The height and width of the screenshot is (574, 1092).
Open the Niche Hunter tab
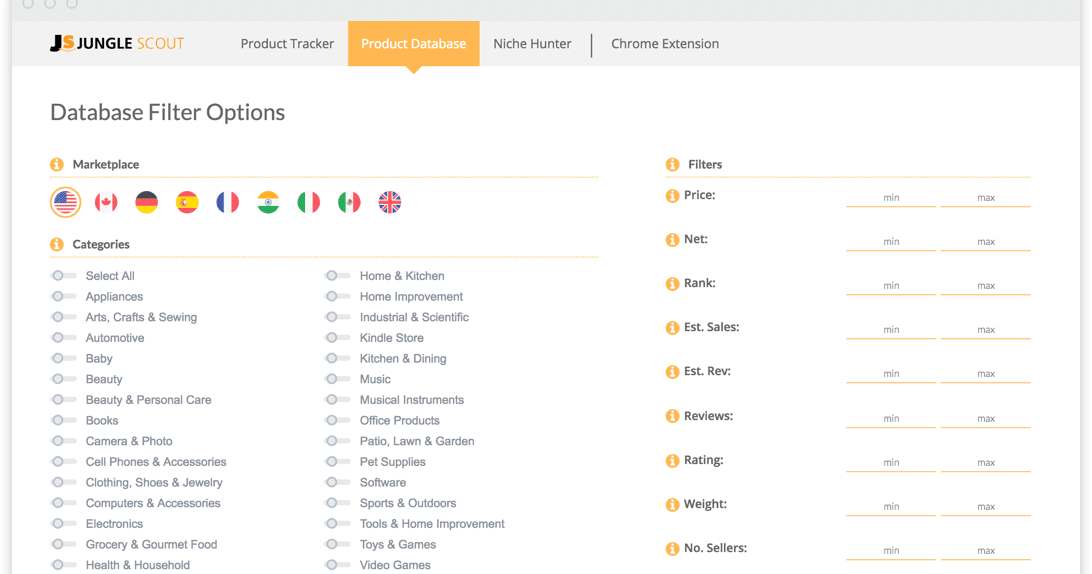[x=532, y=43]
